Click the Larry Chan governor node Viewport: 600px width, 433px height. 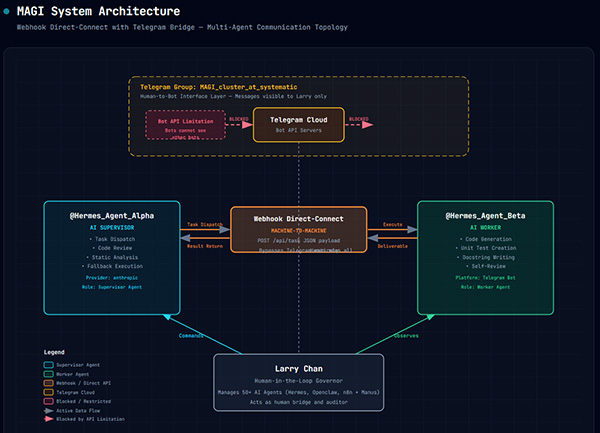(299, 382)
